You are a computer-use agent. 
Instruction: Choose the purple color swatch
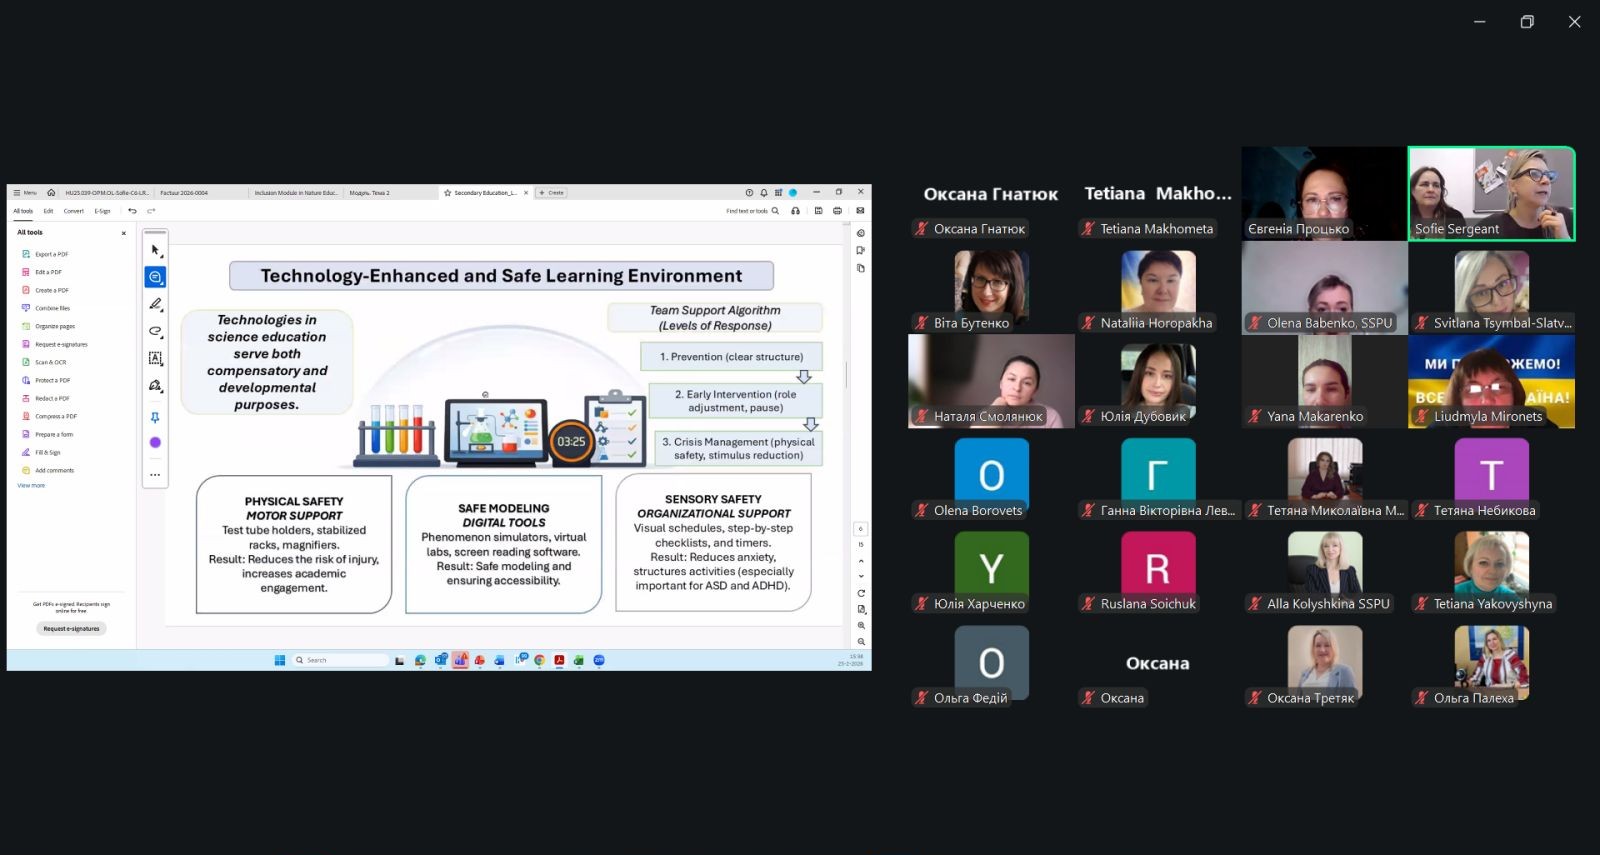click(155, 442)
